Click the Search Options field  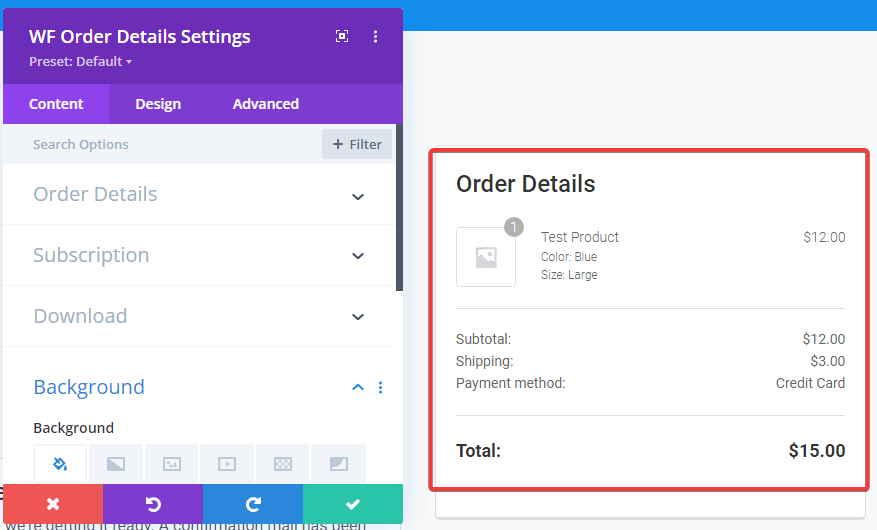click(162, 144)
